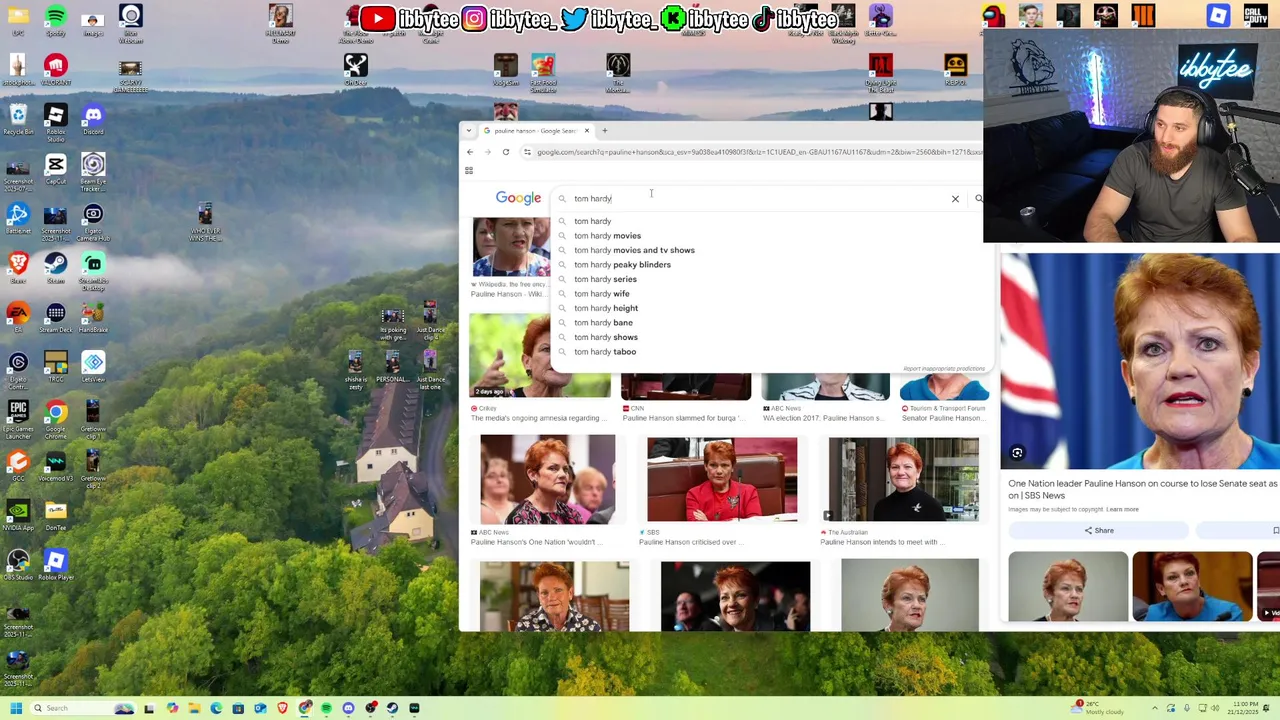Open Voicemod V3 desktop shortcut
Screen dimensions: 1280x720
(55, 464)
